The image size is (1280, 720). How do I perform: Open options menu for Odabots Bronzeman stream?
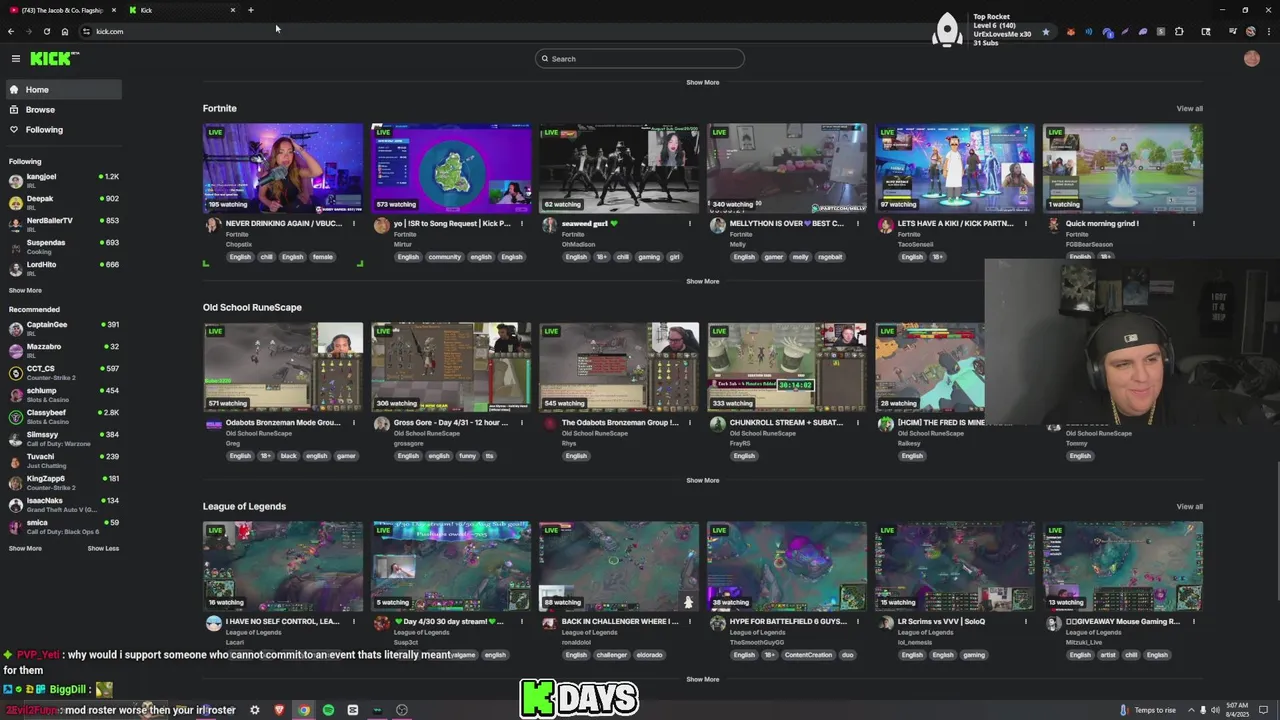pyautogui.click(x=353, y=422)
